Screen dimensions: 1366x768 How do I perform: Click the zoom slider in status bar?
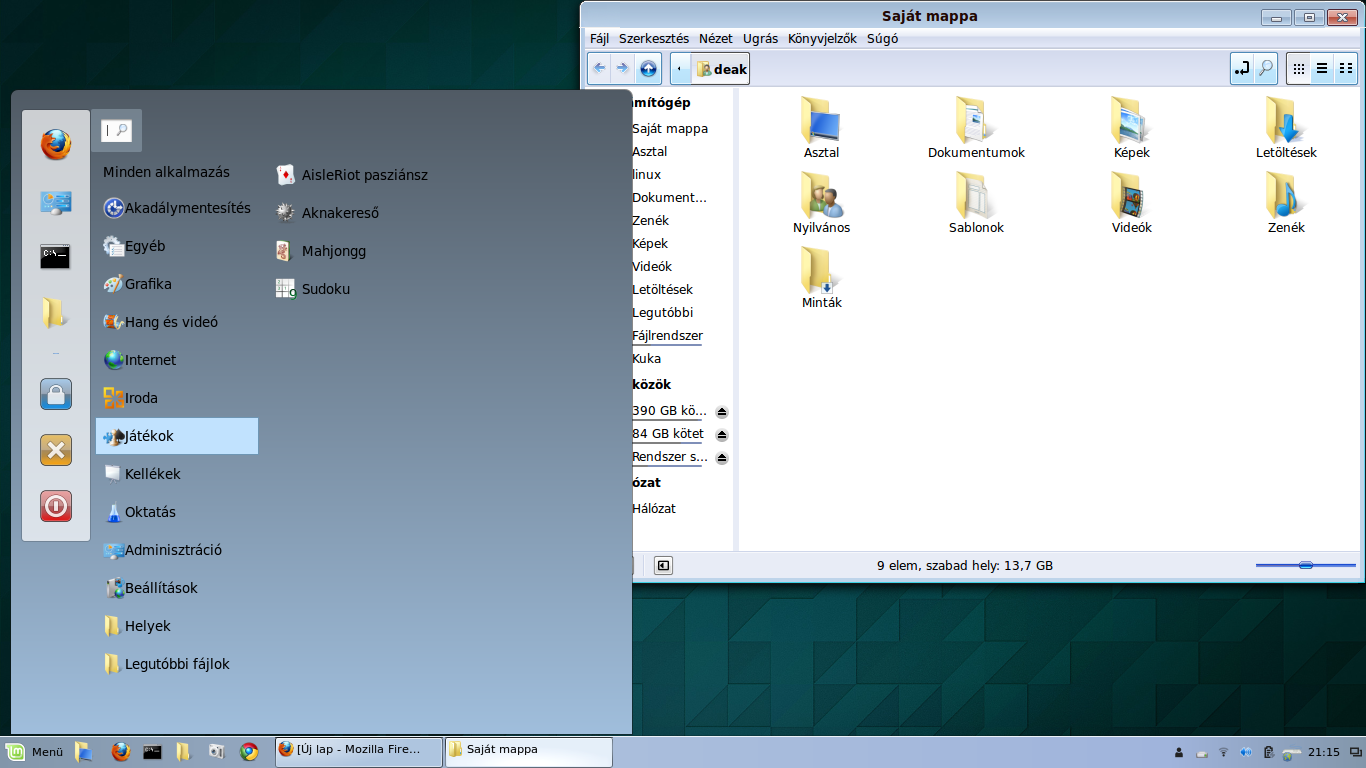click(x=1304, y=566)
